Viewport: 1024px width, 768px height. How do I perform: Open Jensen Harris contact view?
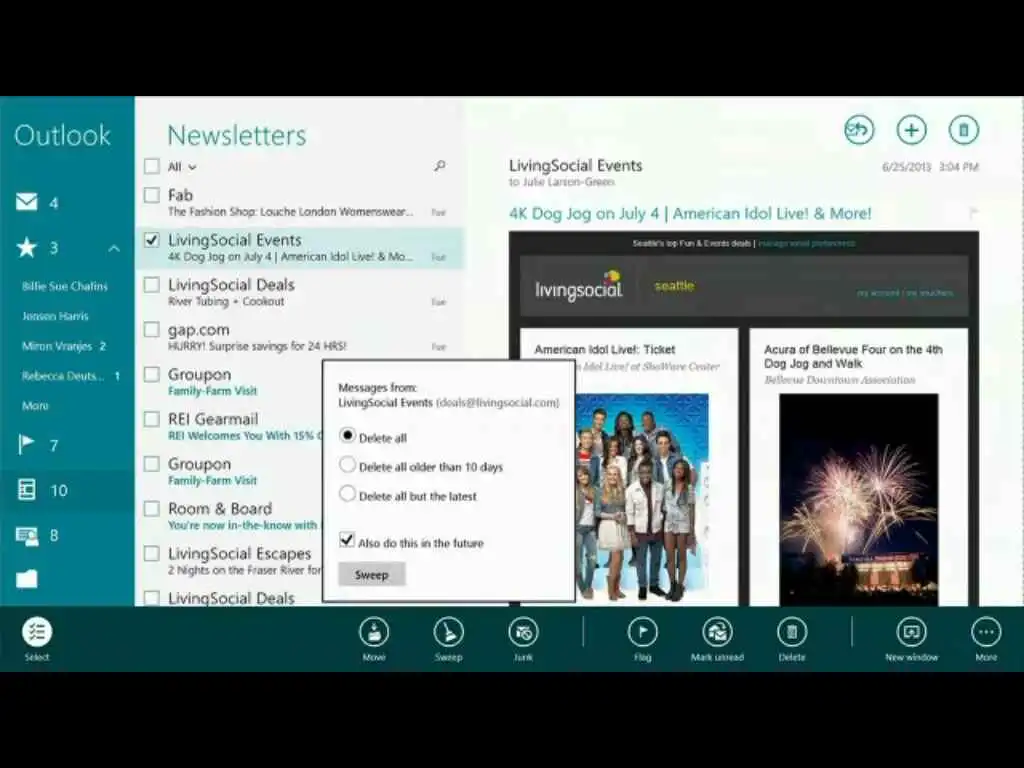tap(55, 316)
